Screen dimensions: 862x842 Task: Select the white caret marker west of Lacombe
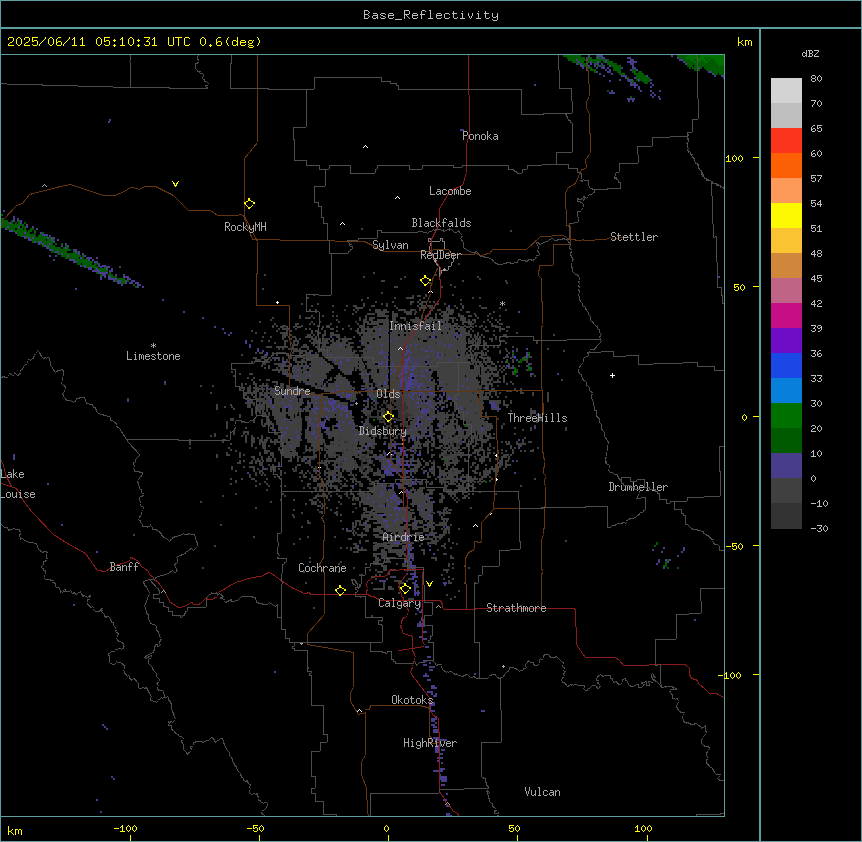pyautogui.click(x=397, y=197)
